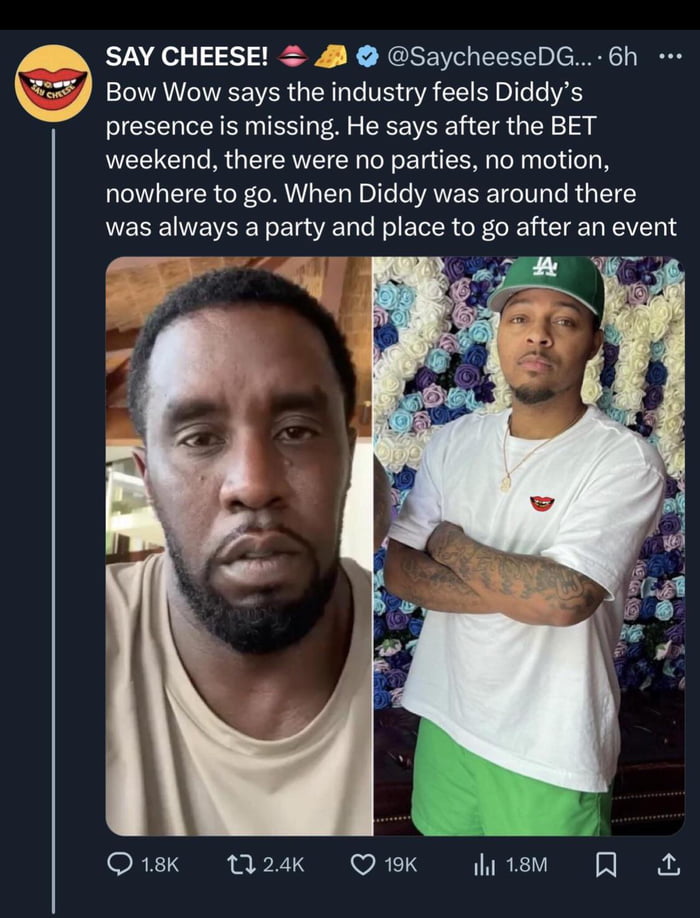Viewport: 700px width, 918px height.
Task: Click the cheese emoji in the display name
Action: [331, 57]
